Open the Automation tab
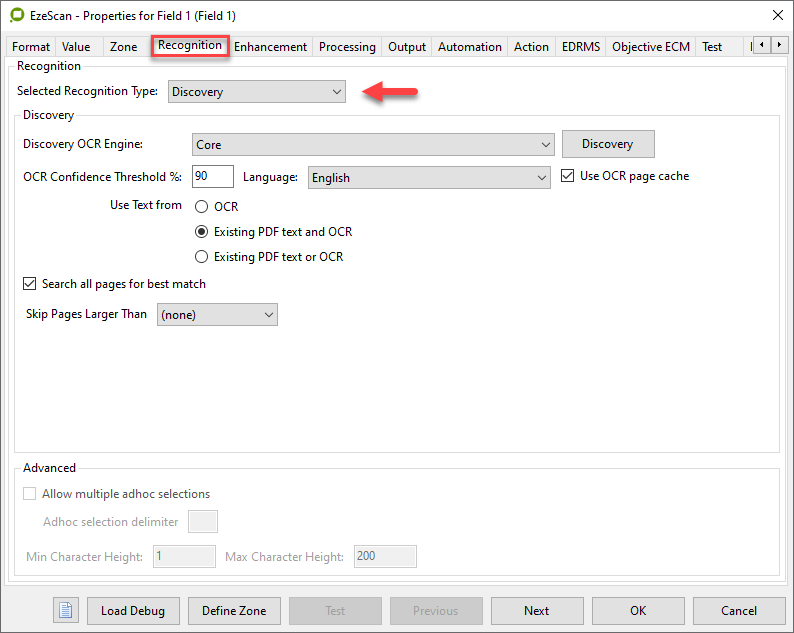The height and width of the screenshot is (633, 794). (x=469, y=47)
